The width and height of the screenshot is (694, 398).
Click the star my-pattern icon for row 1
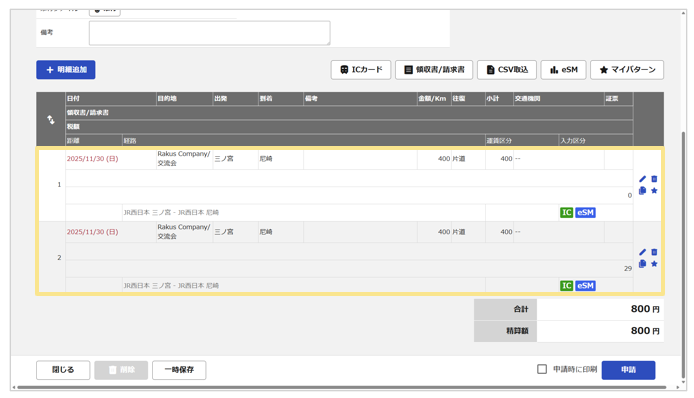pos(654,190)
